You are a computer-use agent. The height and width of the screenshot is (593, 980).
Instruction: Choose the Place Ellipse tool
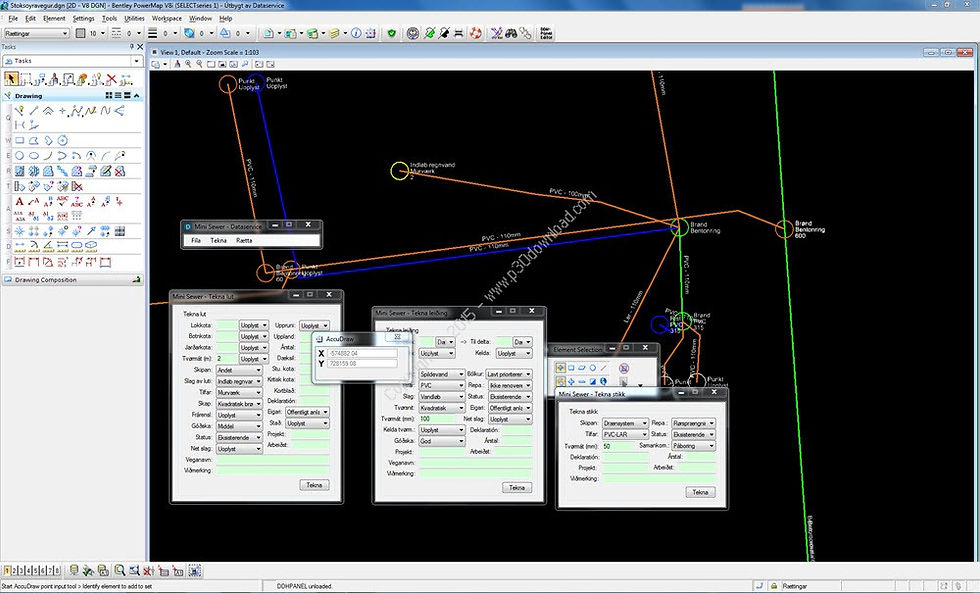[34, 156]
